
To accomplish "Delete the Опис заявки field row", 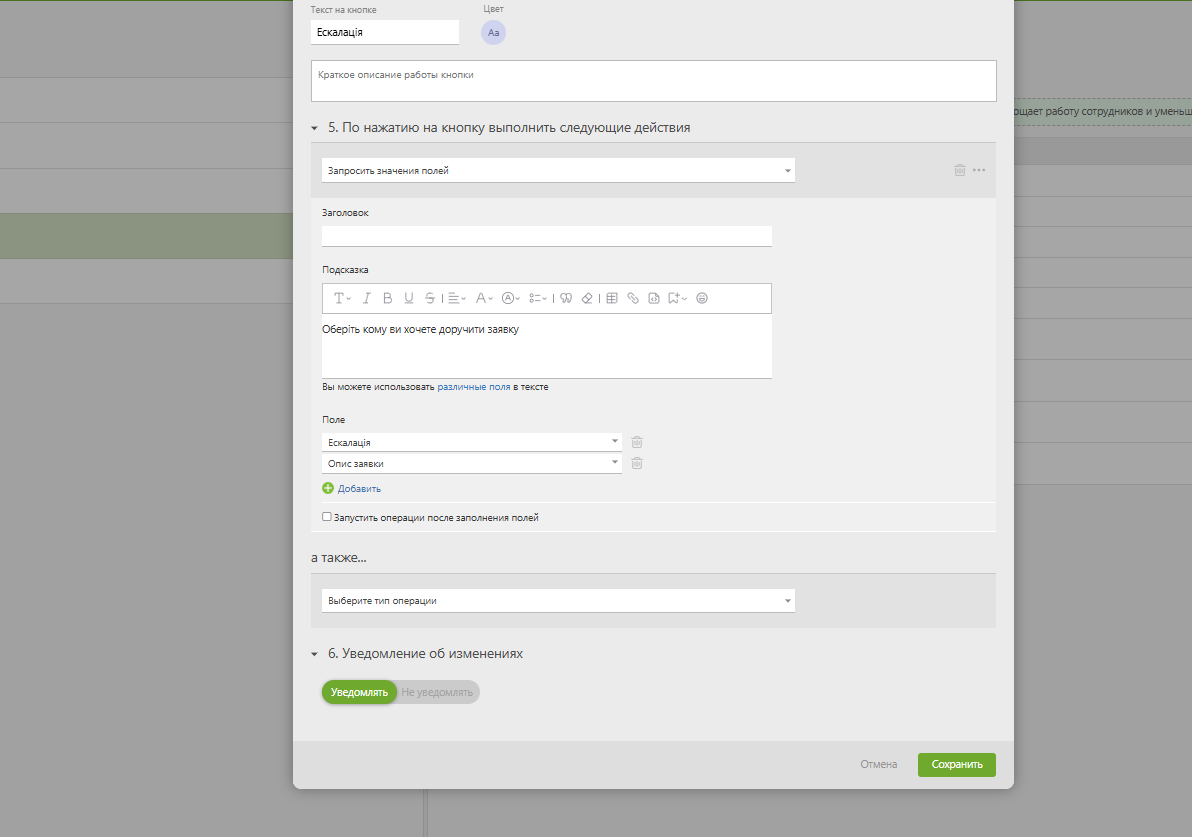I will pos(637,463).
